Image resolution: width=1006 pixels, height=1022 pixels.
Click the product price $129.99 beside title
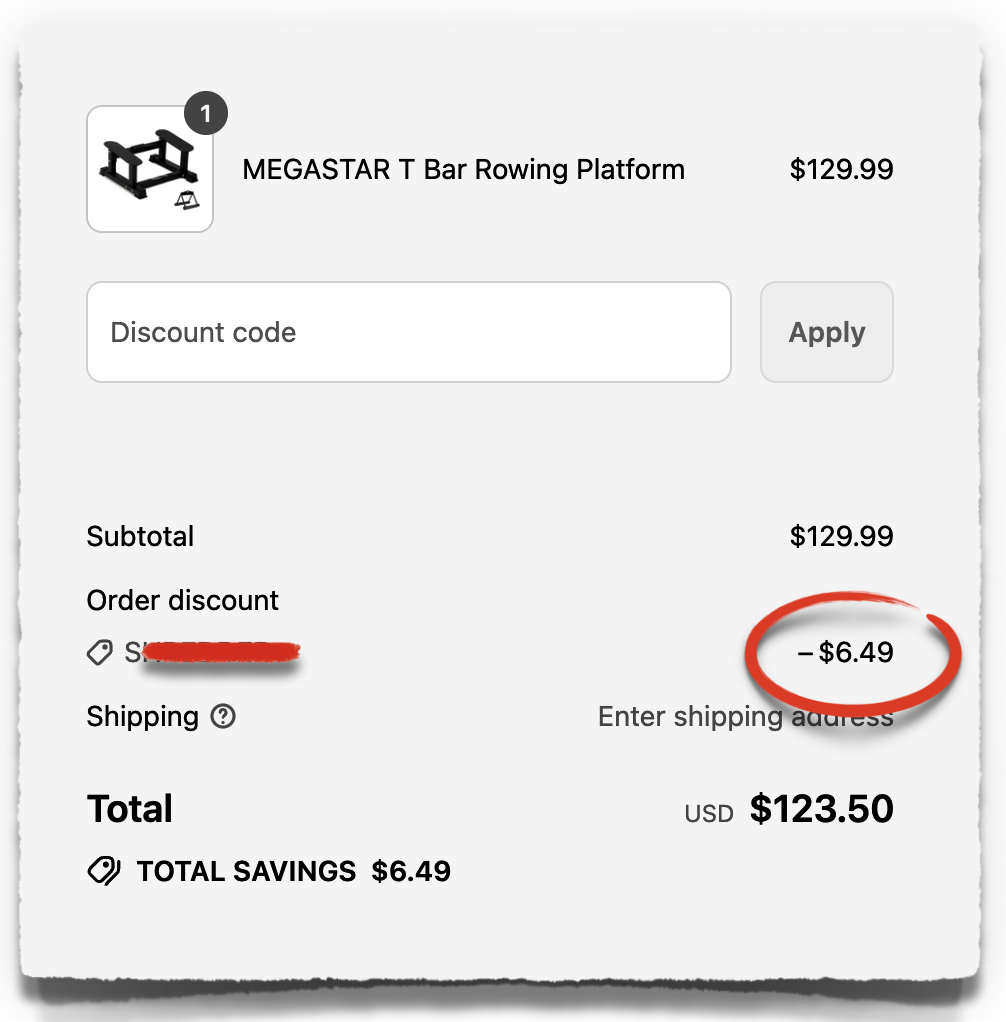(x=841, y=169)
